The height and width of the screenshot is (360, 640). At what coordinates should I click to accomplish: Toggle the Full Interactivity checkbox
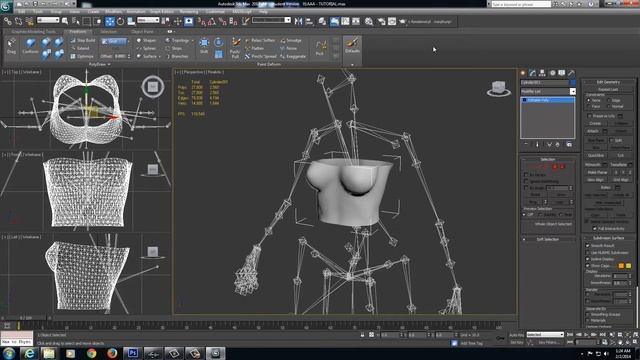594,229
